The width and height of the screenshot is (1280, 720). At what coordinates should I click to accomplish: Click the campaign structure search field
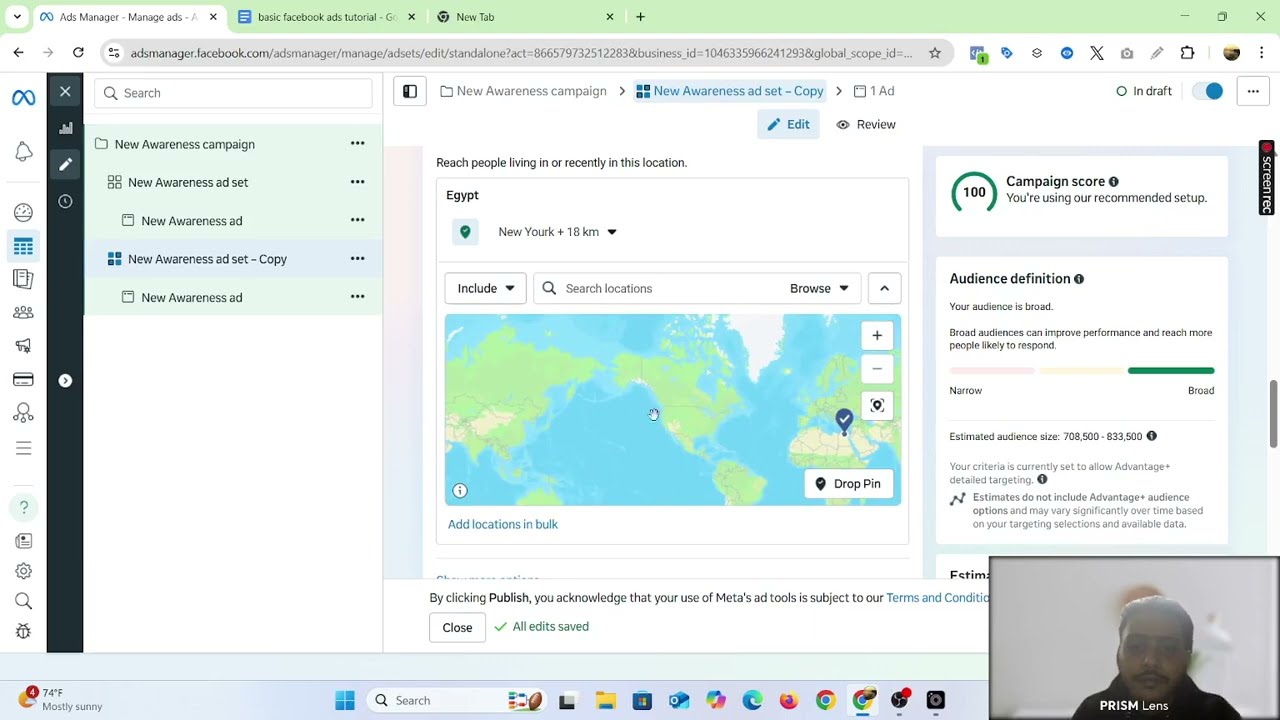pyautogui.click(x=233, y=93)
